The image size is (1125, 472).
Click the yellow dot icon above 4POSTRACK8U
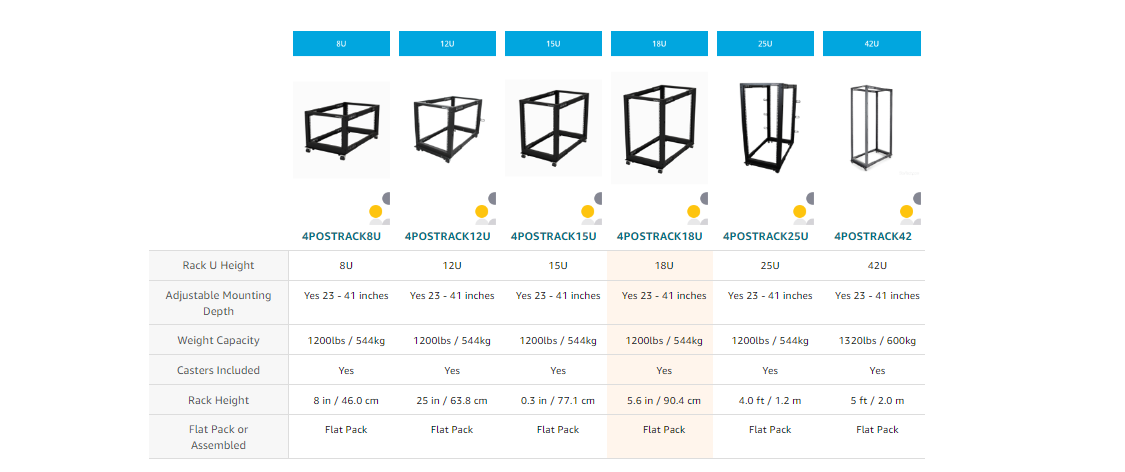point(376,212)
